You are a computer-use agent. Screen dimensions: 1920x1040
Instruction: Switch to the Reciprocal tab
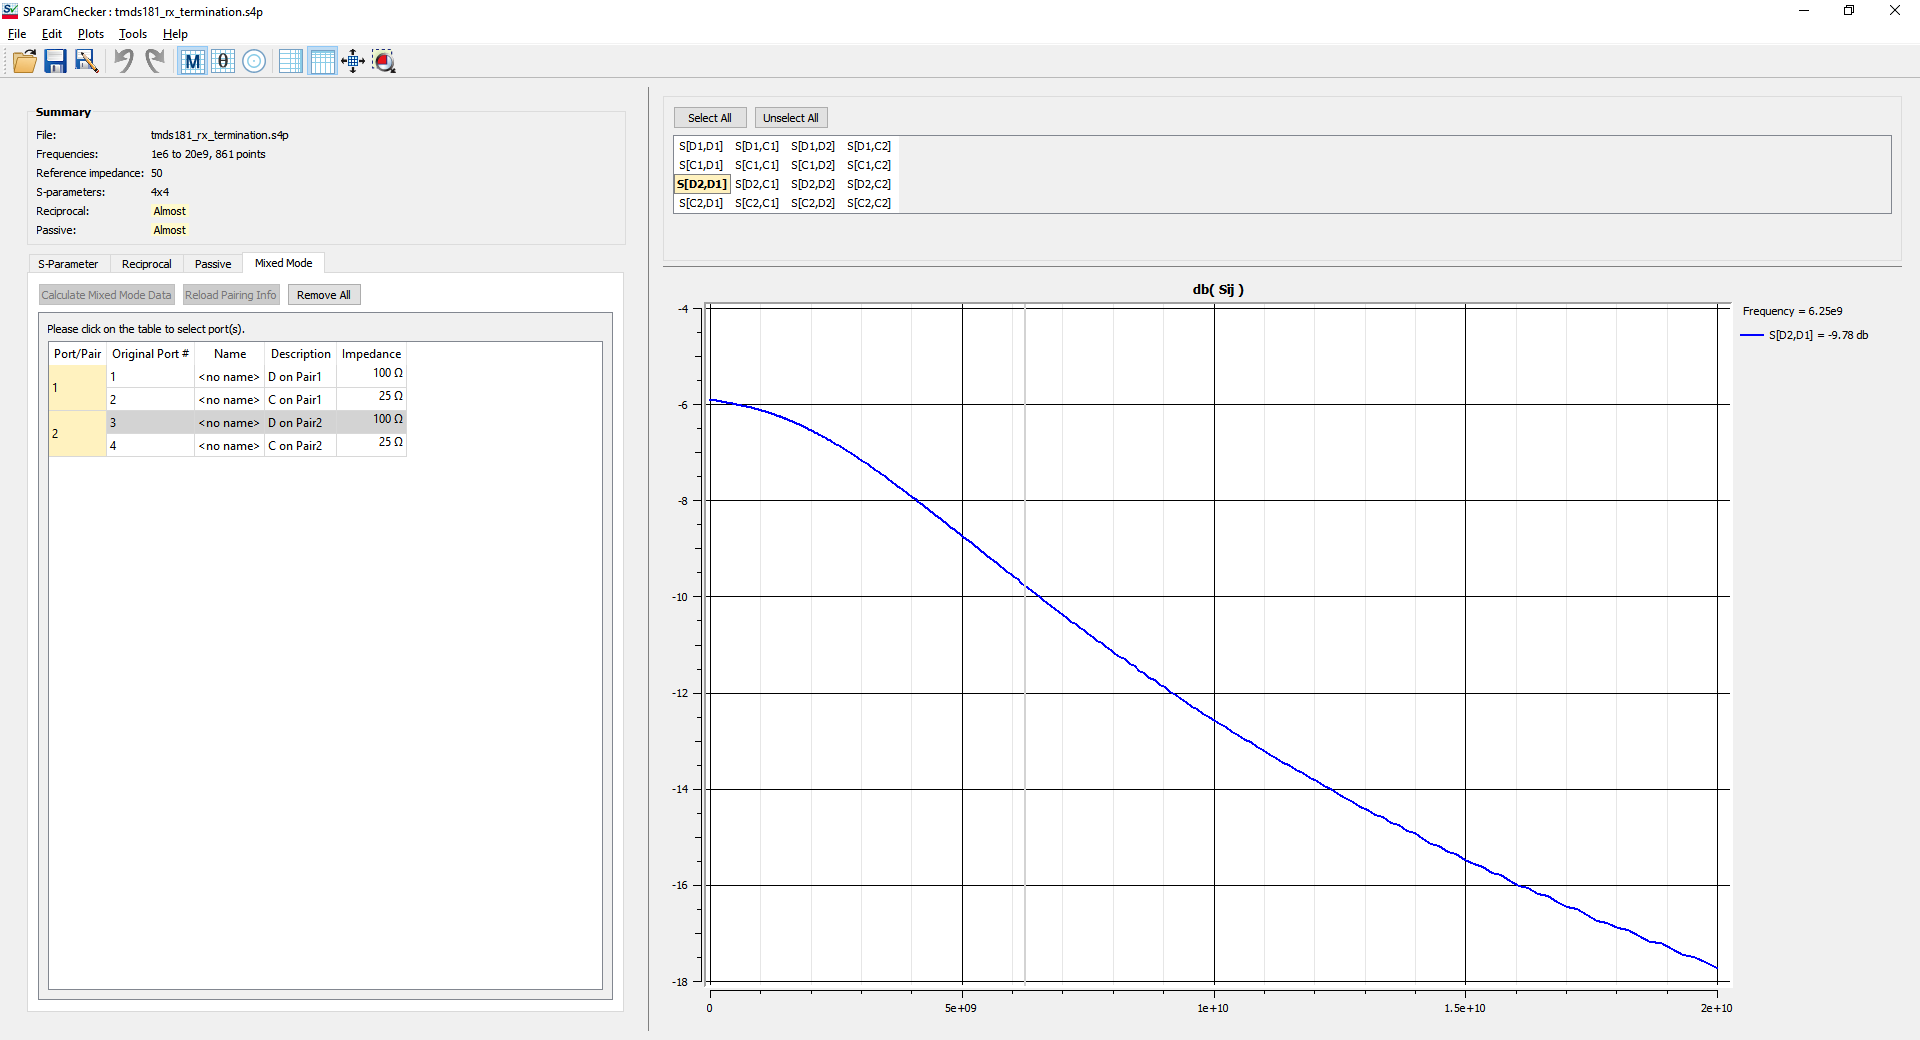pos(147,264)
